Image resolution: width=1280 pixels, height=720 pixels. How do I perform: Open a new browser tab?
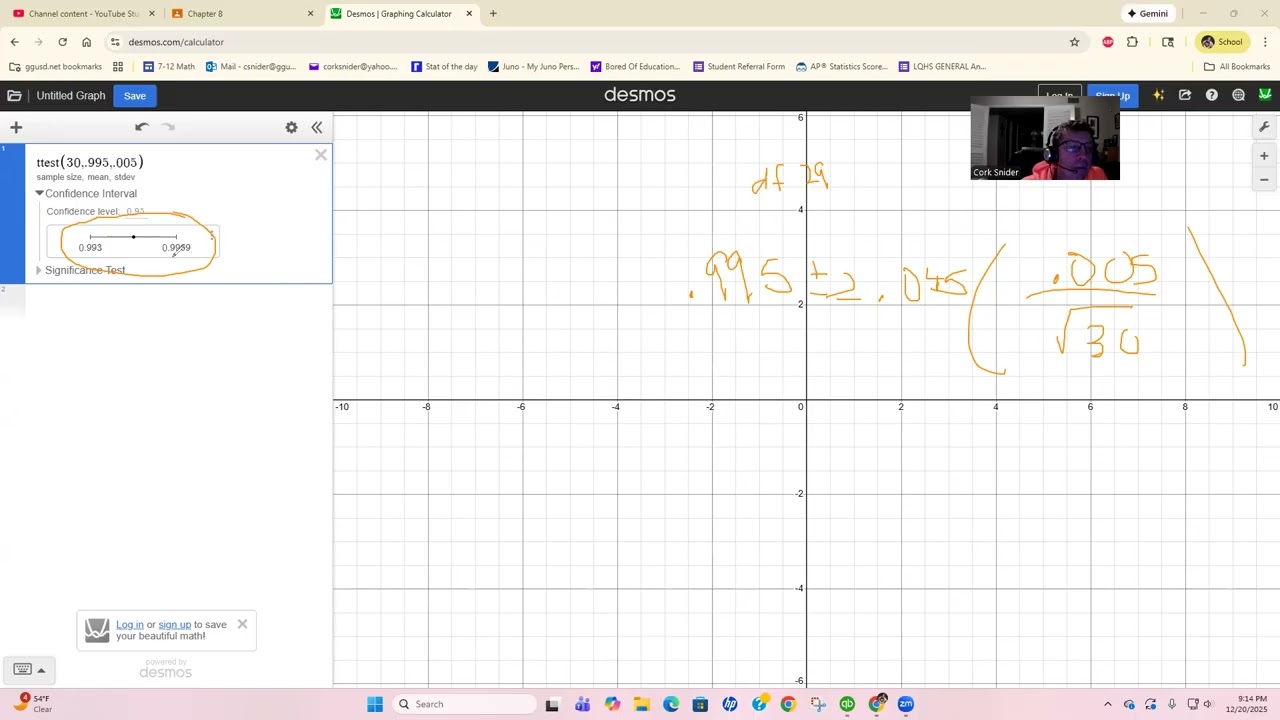[493, 14]
